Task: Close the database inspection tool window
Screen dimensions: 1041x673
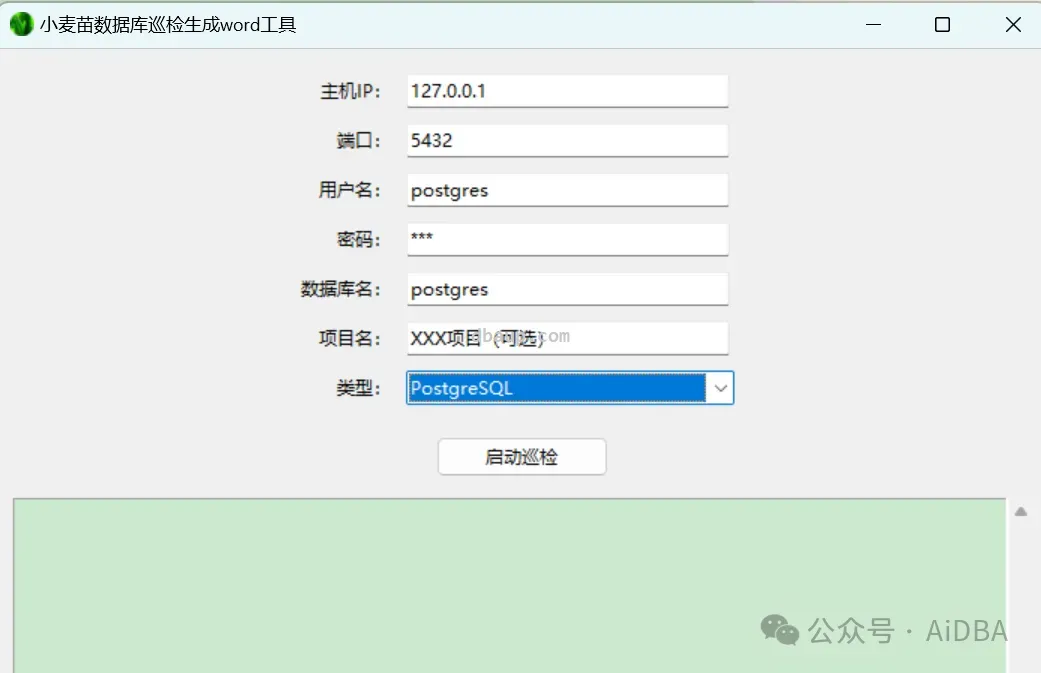Action: click(1013, 25)
